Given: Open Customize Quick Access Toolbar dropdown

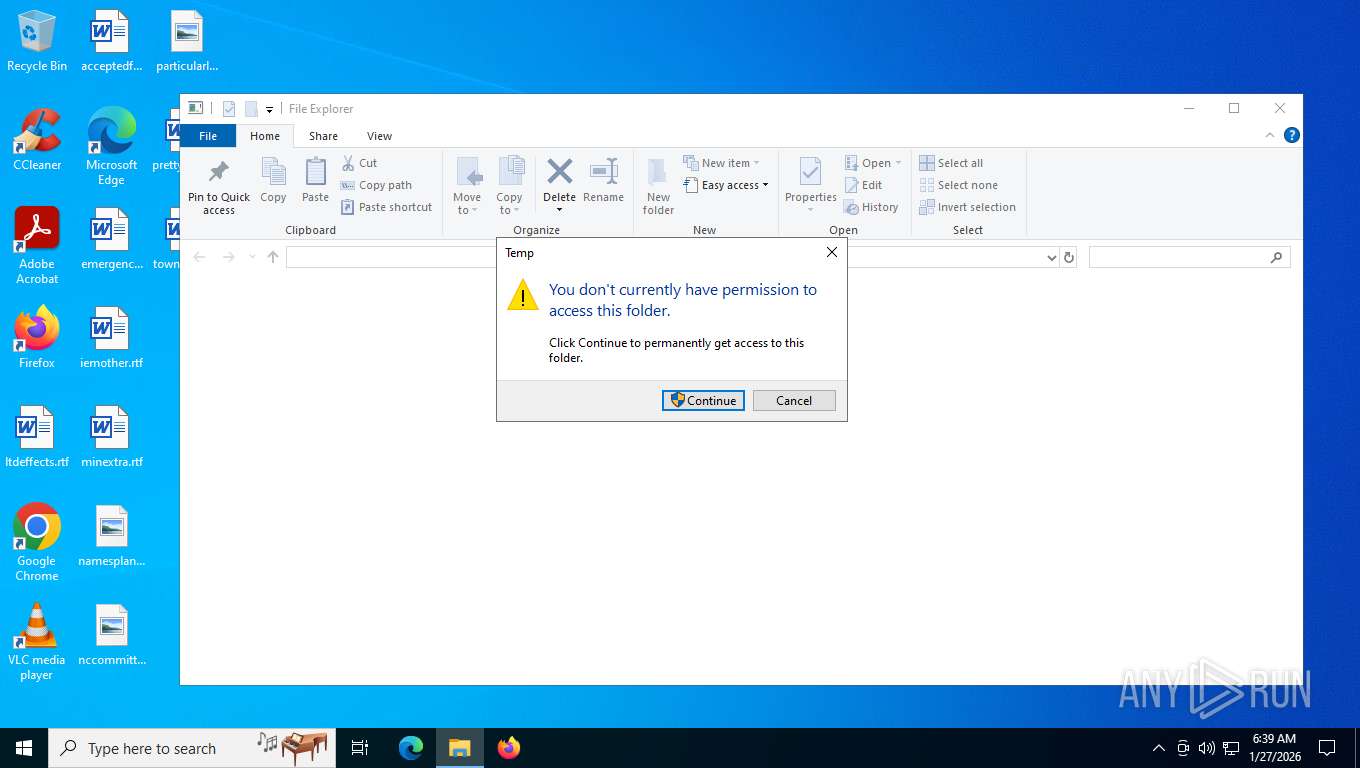Looking at the screenshot, I should click(269, 109).
